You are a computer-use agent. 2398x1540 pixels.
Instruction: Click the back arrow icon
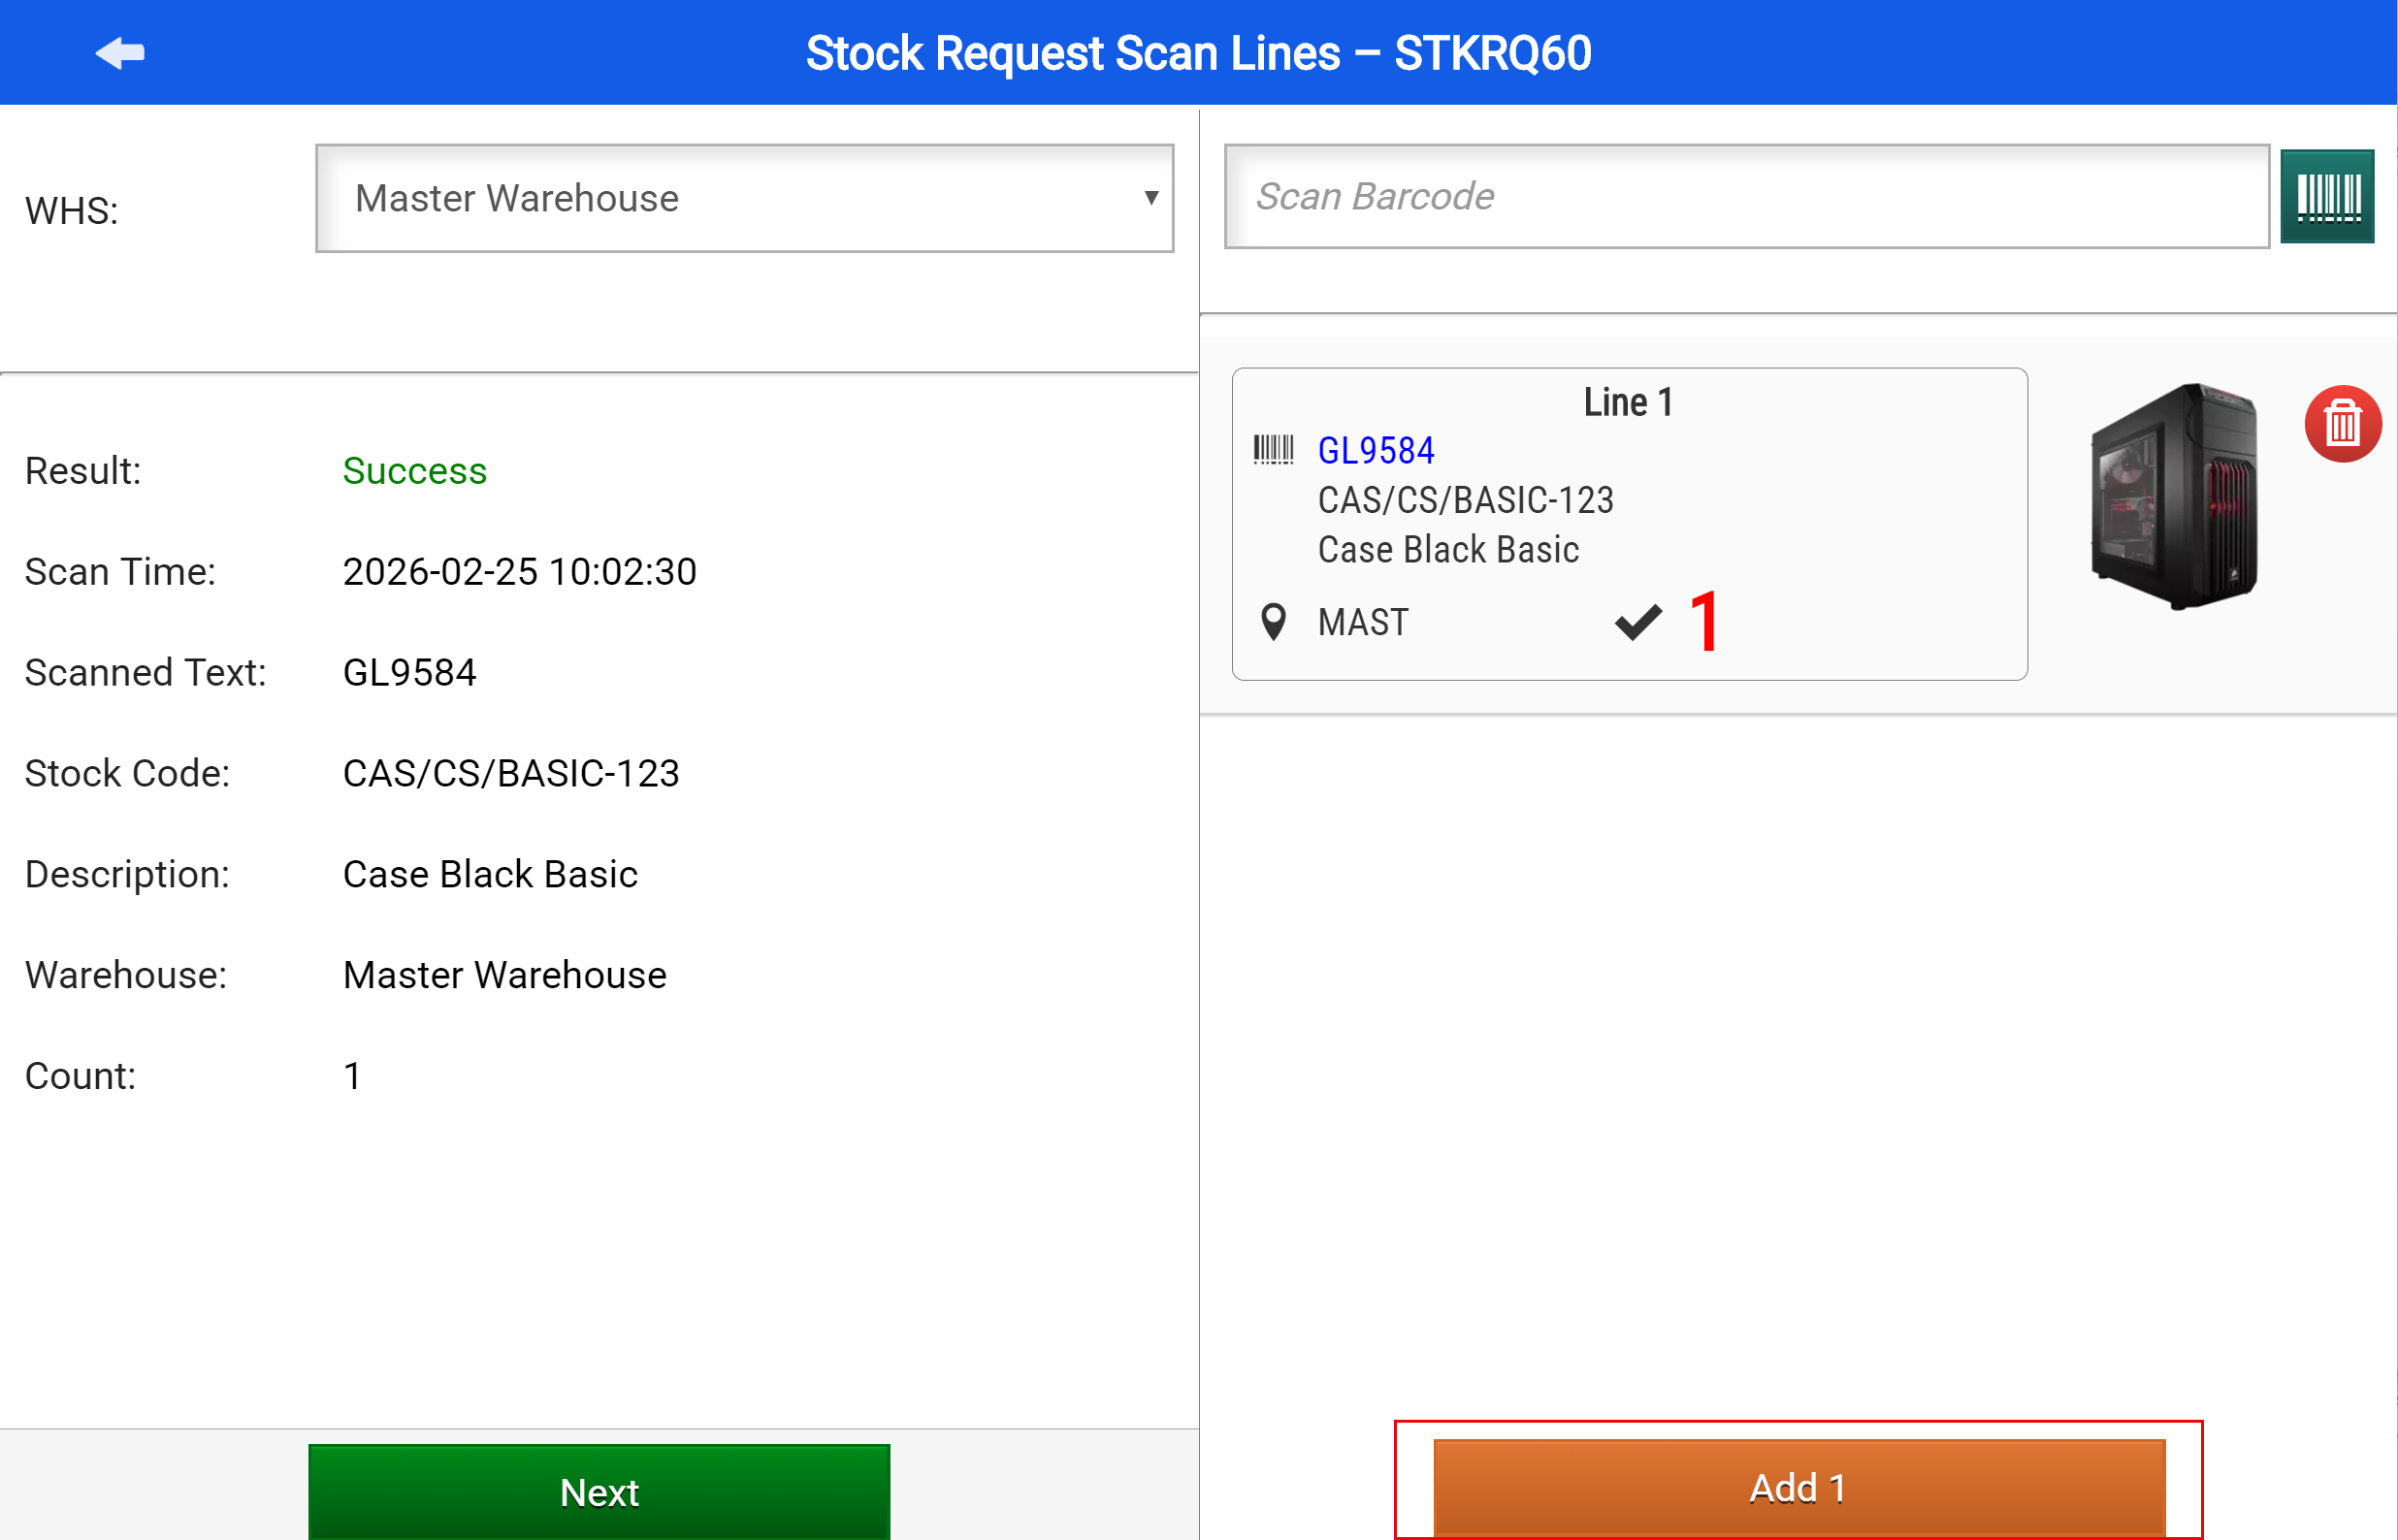(x=120, y=53)
